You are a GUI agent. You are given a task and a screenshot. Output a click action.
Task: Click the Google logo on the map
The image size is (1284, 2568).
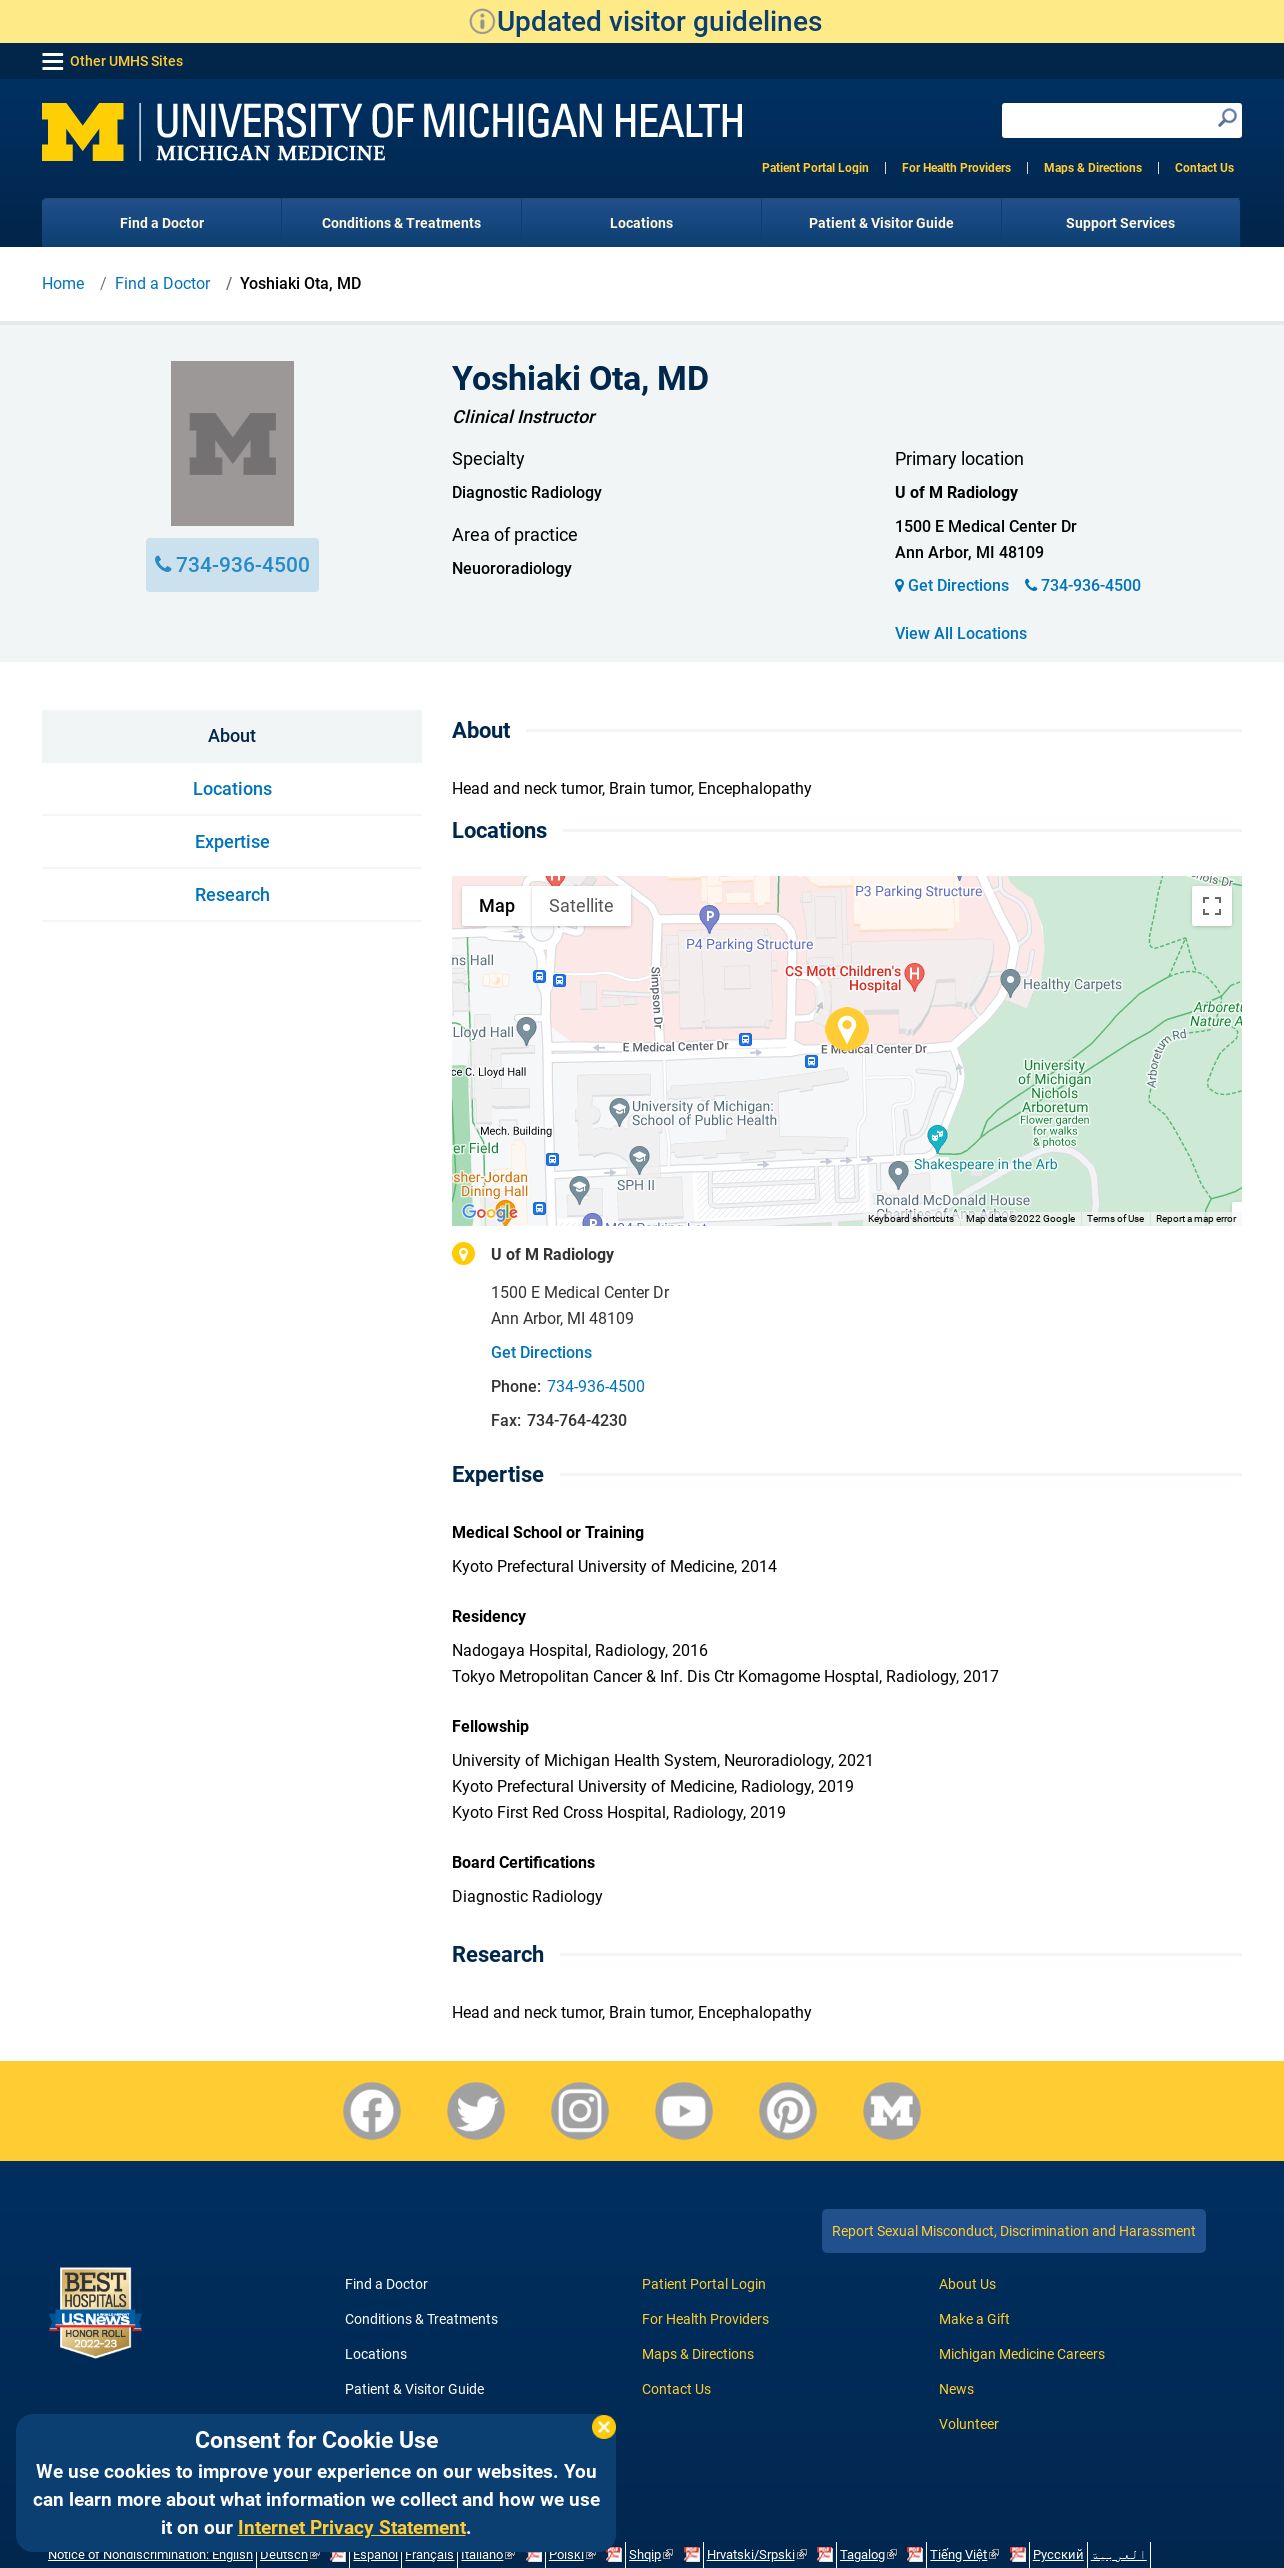(x=489, y=1212)
